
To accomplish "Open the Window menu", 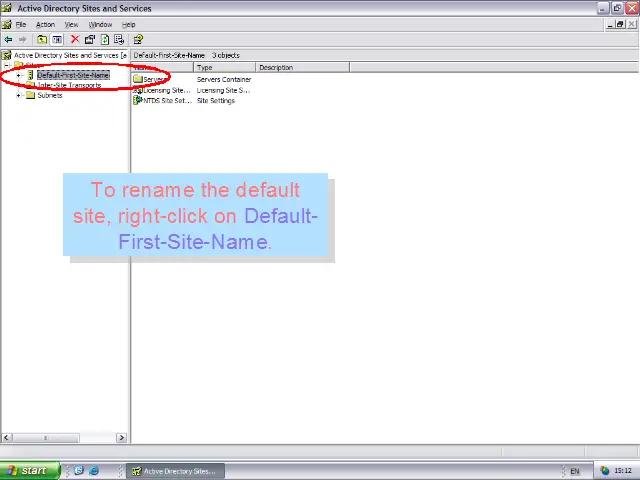I will pyautogui.click(x=100, y=24).
